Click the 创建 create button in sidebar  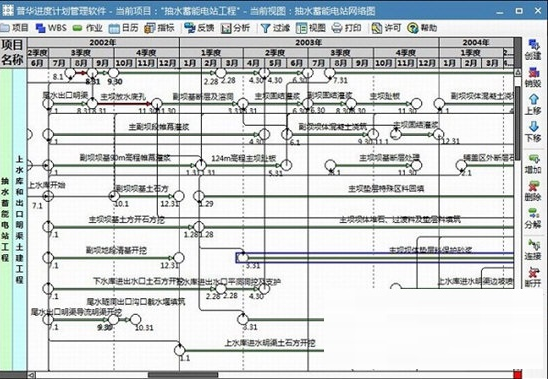pyautogui.click(x=533, y=49)
